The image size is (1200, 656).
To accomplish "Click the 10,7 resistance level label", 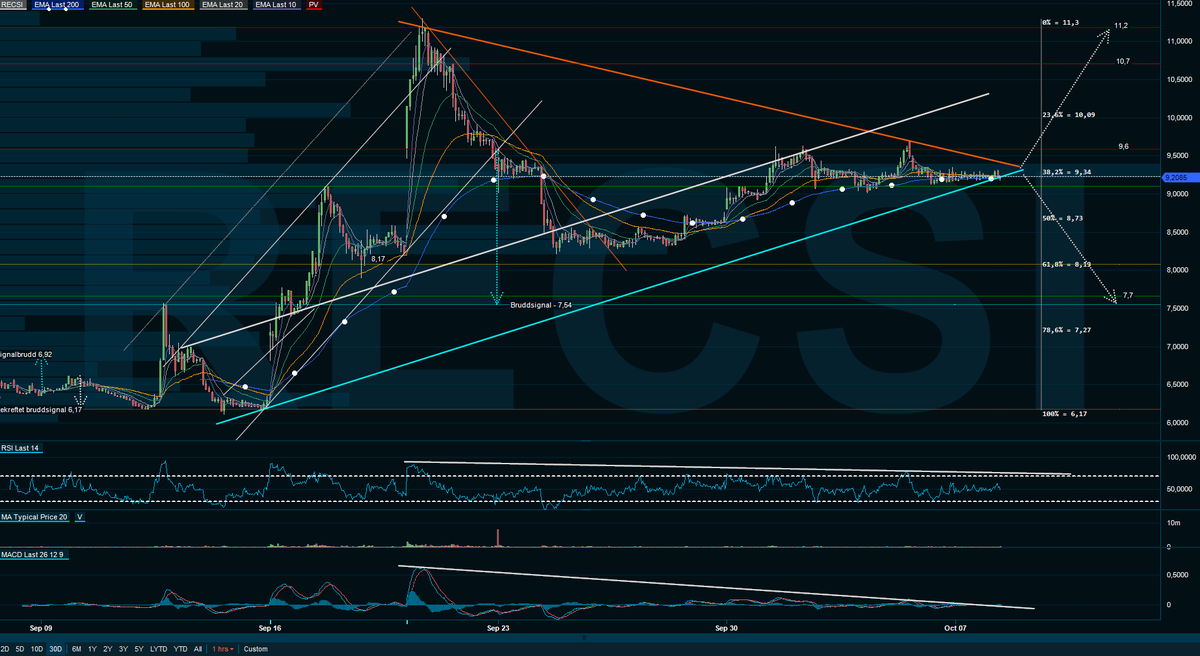I will 1123,61.
